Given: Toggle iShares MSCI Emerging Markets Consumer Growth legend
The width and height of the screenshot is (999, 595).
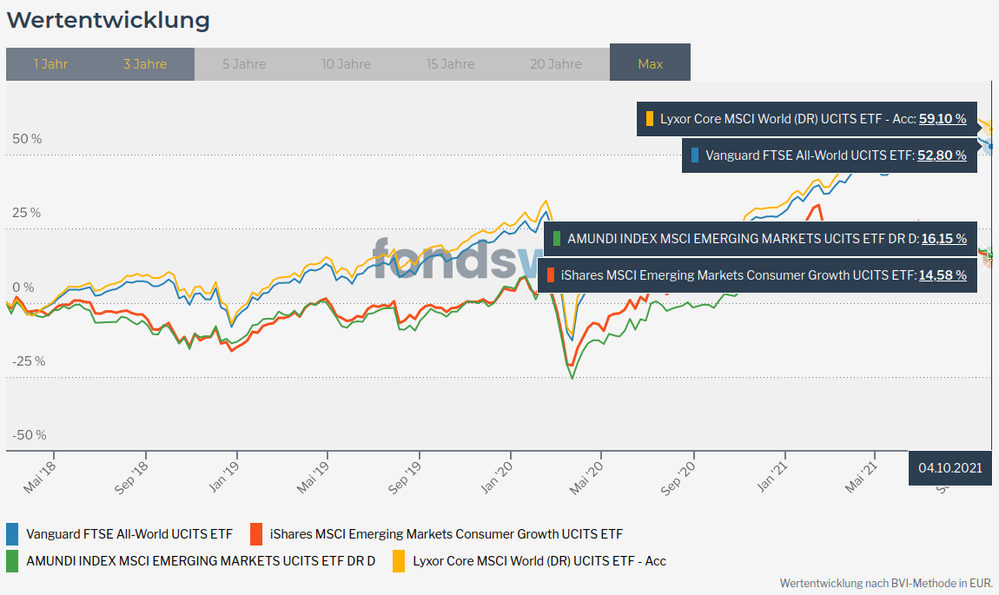Looking at the screenshot, I should [445, 534].
